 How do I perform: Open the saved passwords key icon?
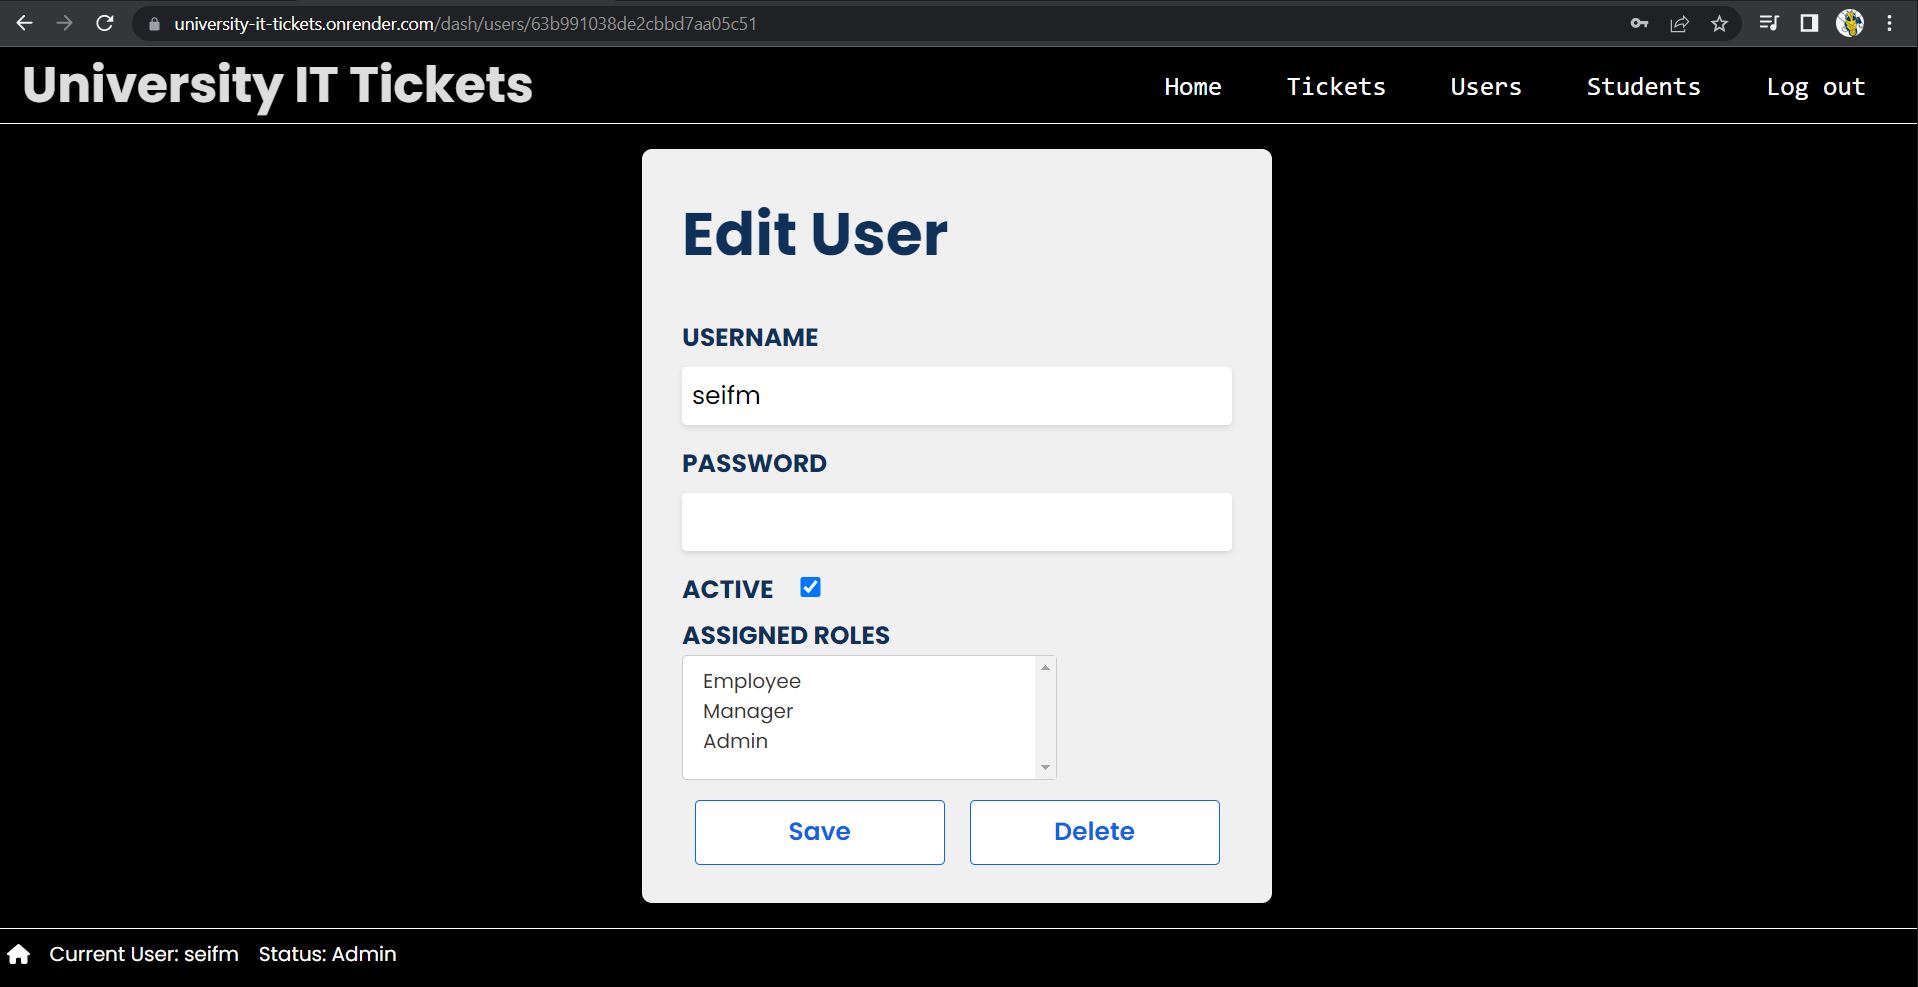(x=1640, y=23)
